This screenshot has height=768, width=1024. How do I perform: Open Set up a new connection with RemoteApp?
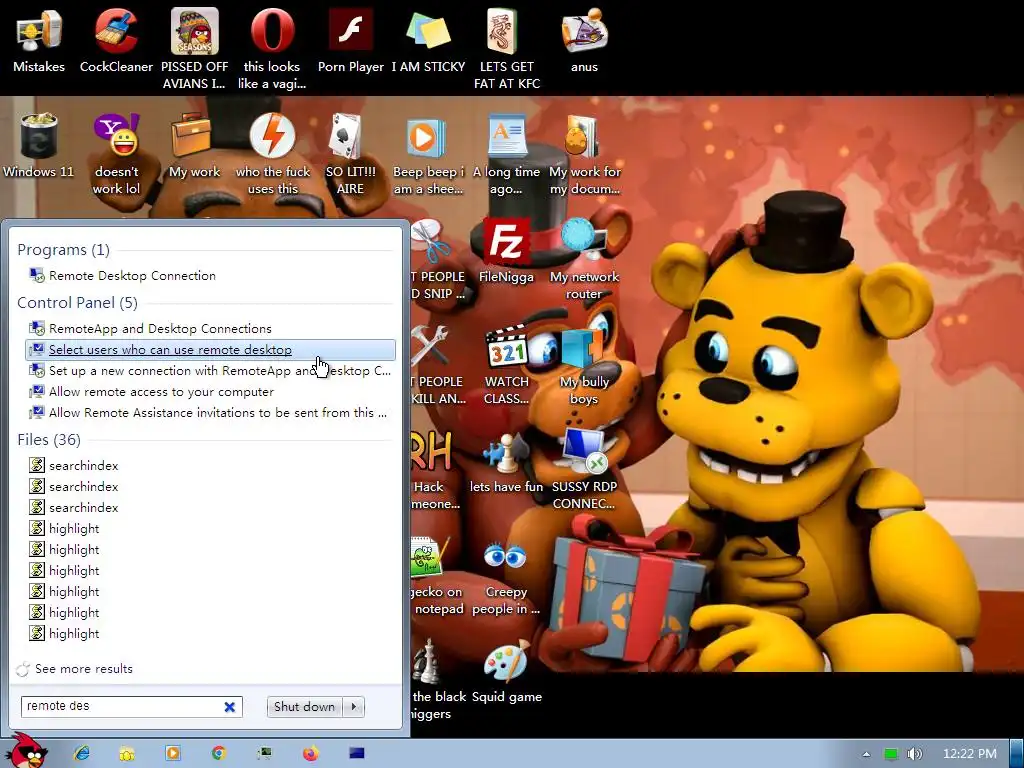pos(210,371)
